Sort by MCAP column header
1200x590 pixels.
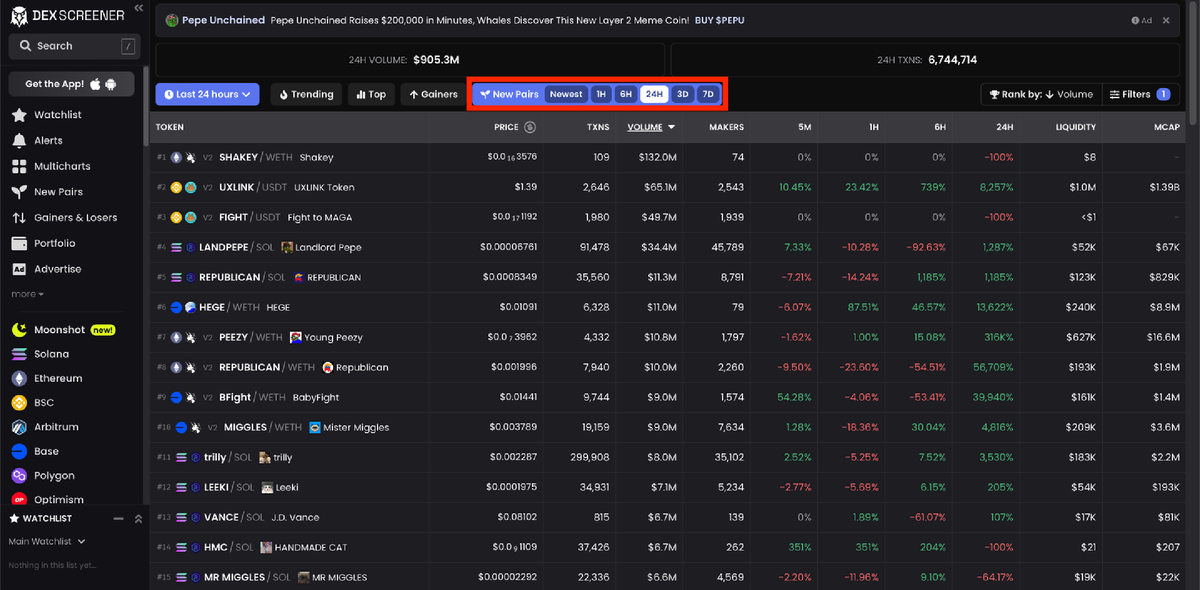(x=1167, y=127)
